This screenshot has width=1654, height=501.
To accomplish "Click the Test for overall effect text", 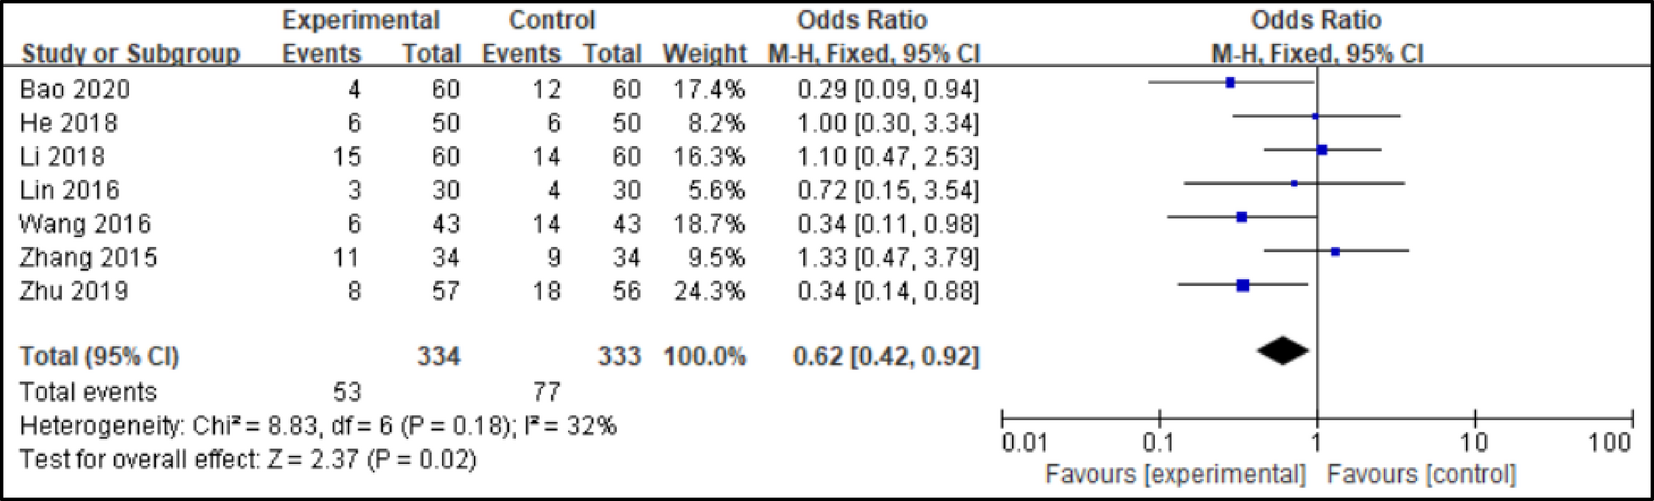I will (x=248, y=460).
